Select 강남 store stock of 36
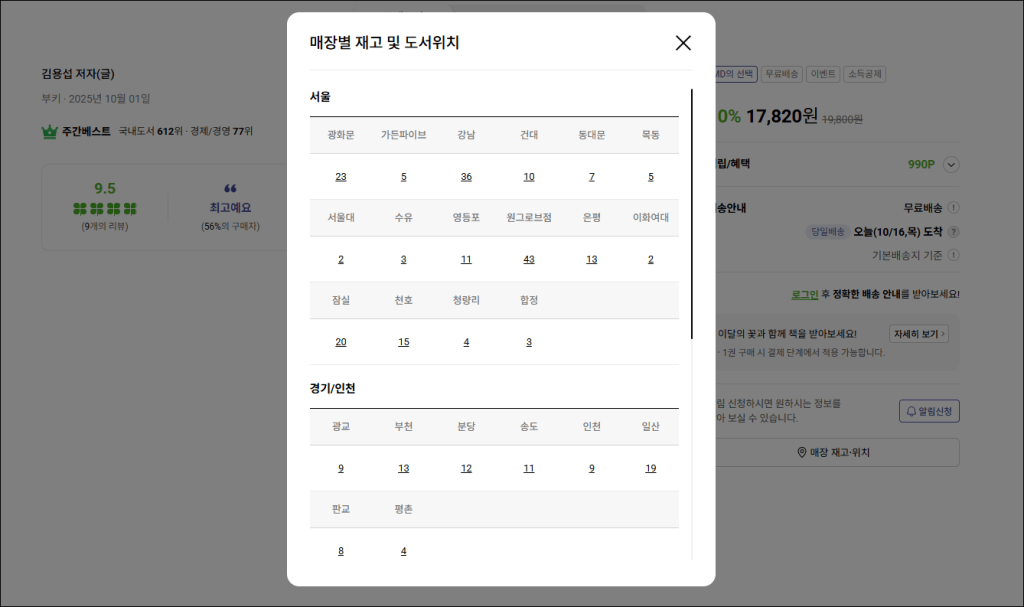 click(466, 177)
